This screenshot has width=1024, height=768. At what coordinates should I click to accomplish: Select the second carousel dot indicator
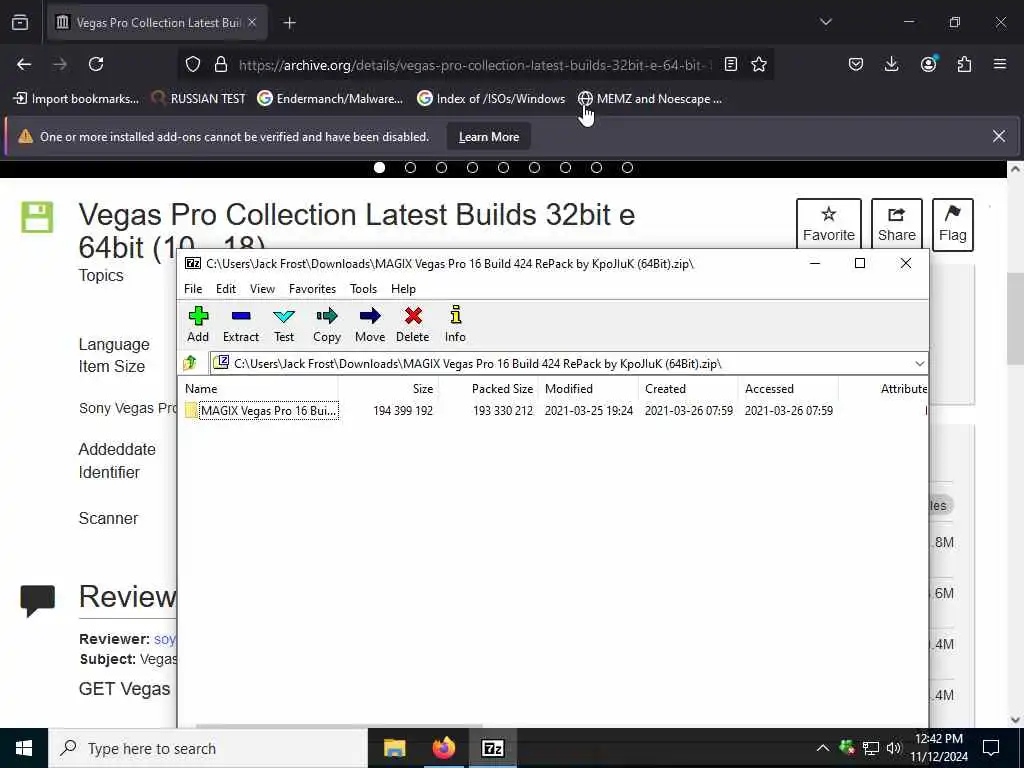(410, 168)
